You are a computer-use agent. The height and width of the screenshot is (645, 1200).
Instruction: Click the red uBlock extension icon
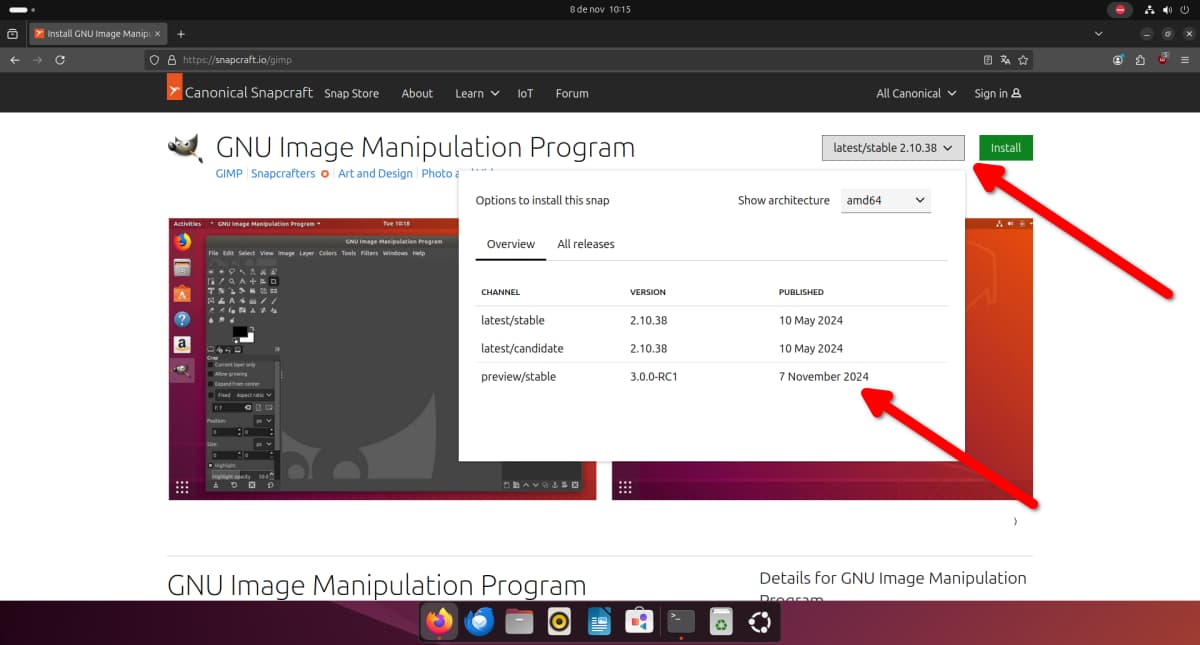[x=1163, y=60]
